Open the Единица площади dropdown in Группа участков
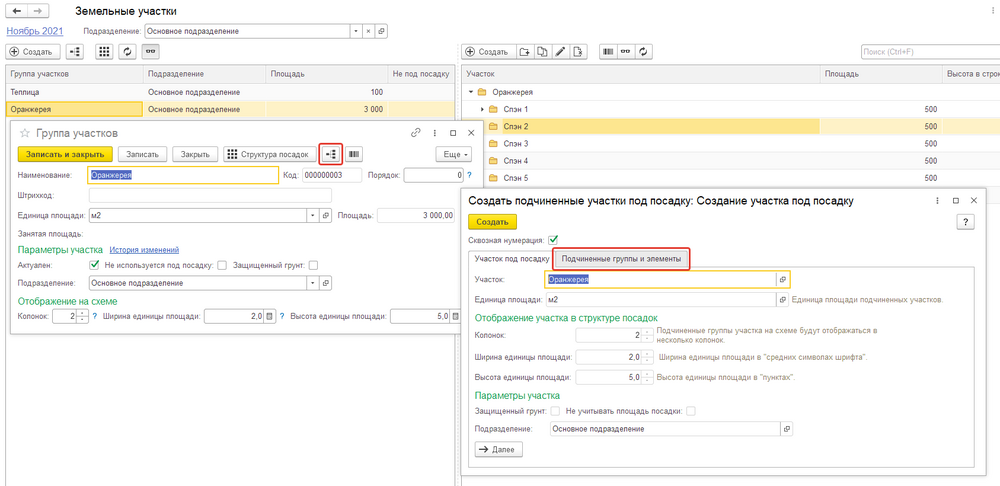1000x486 pixels. pyautogui.click(x=312, y=214)
